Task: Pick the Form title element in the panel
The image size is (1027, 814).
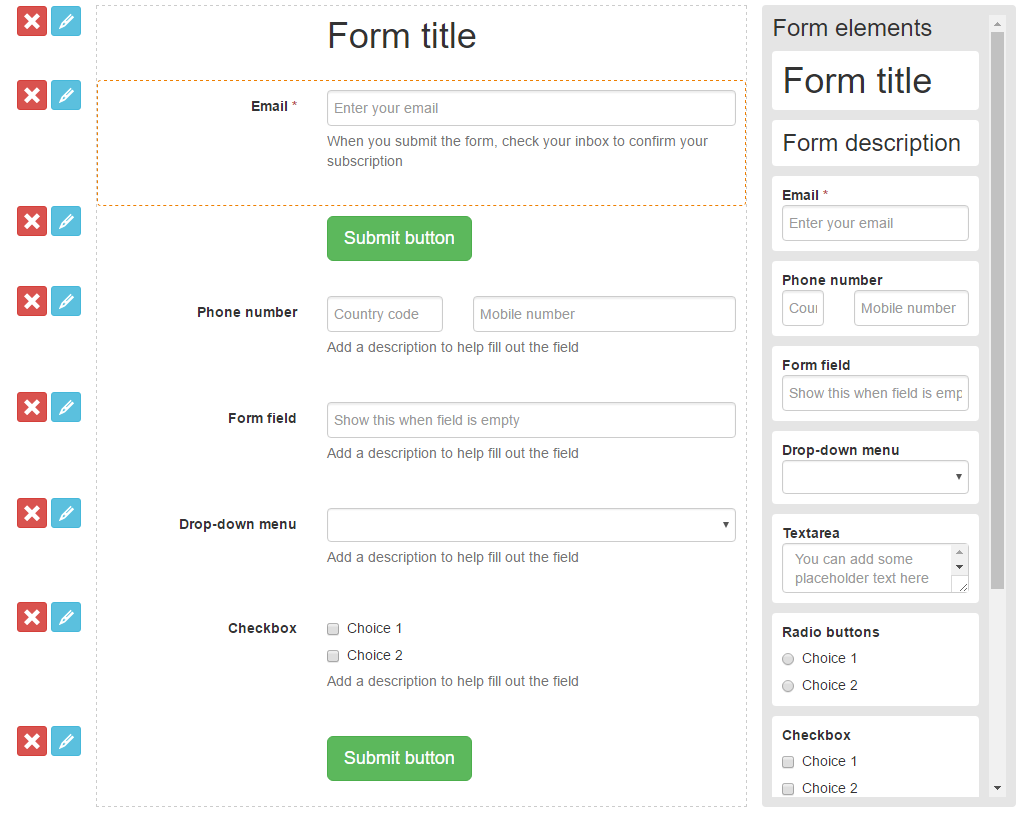Action: 875,81
